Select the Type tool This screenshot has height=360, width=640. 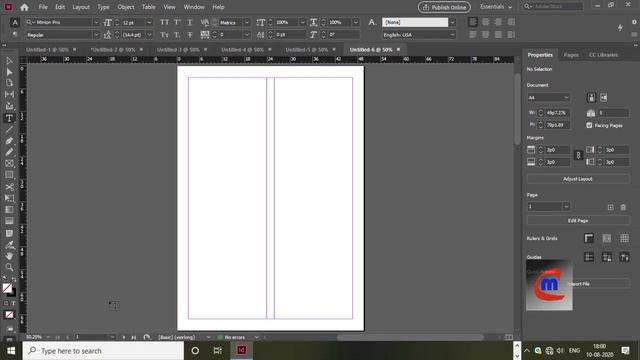[9, 118]
